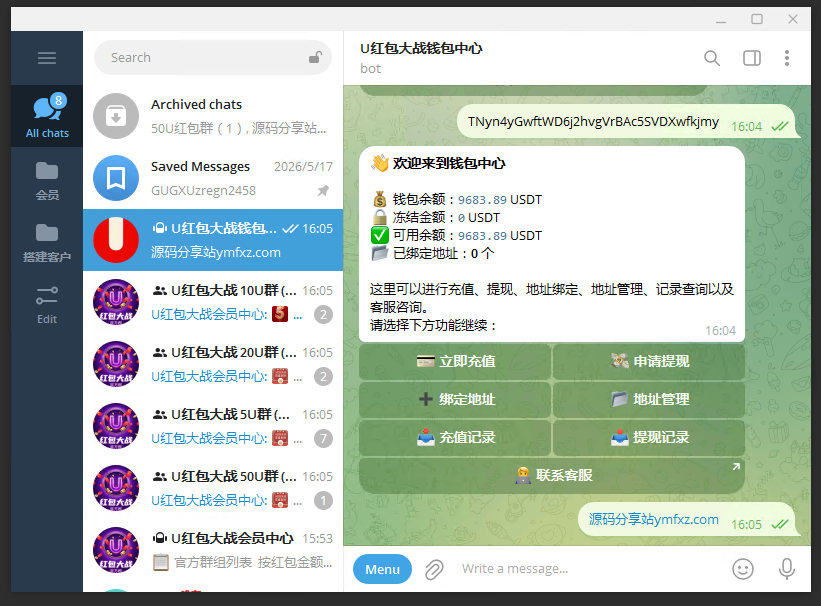Image resolution: width=821 pixels, height=606 pixels.
Task: Click the paperclip attach icon
Action: point(434,569)
